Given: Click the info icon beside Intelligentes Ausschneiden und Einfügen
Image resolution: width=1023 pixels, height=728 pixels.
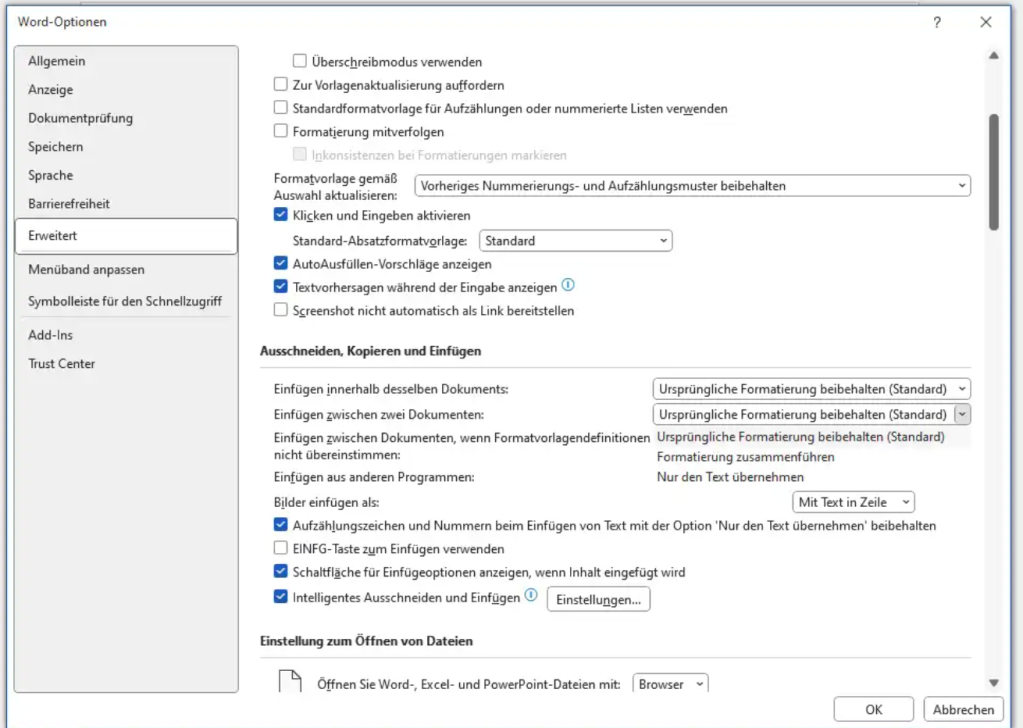Looking at the screenshot, I should coord(530,596).
